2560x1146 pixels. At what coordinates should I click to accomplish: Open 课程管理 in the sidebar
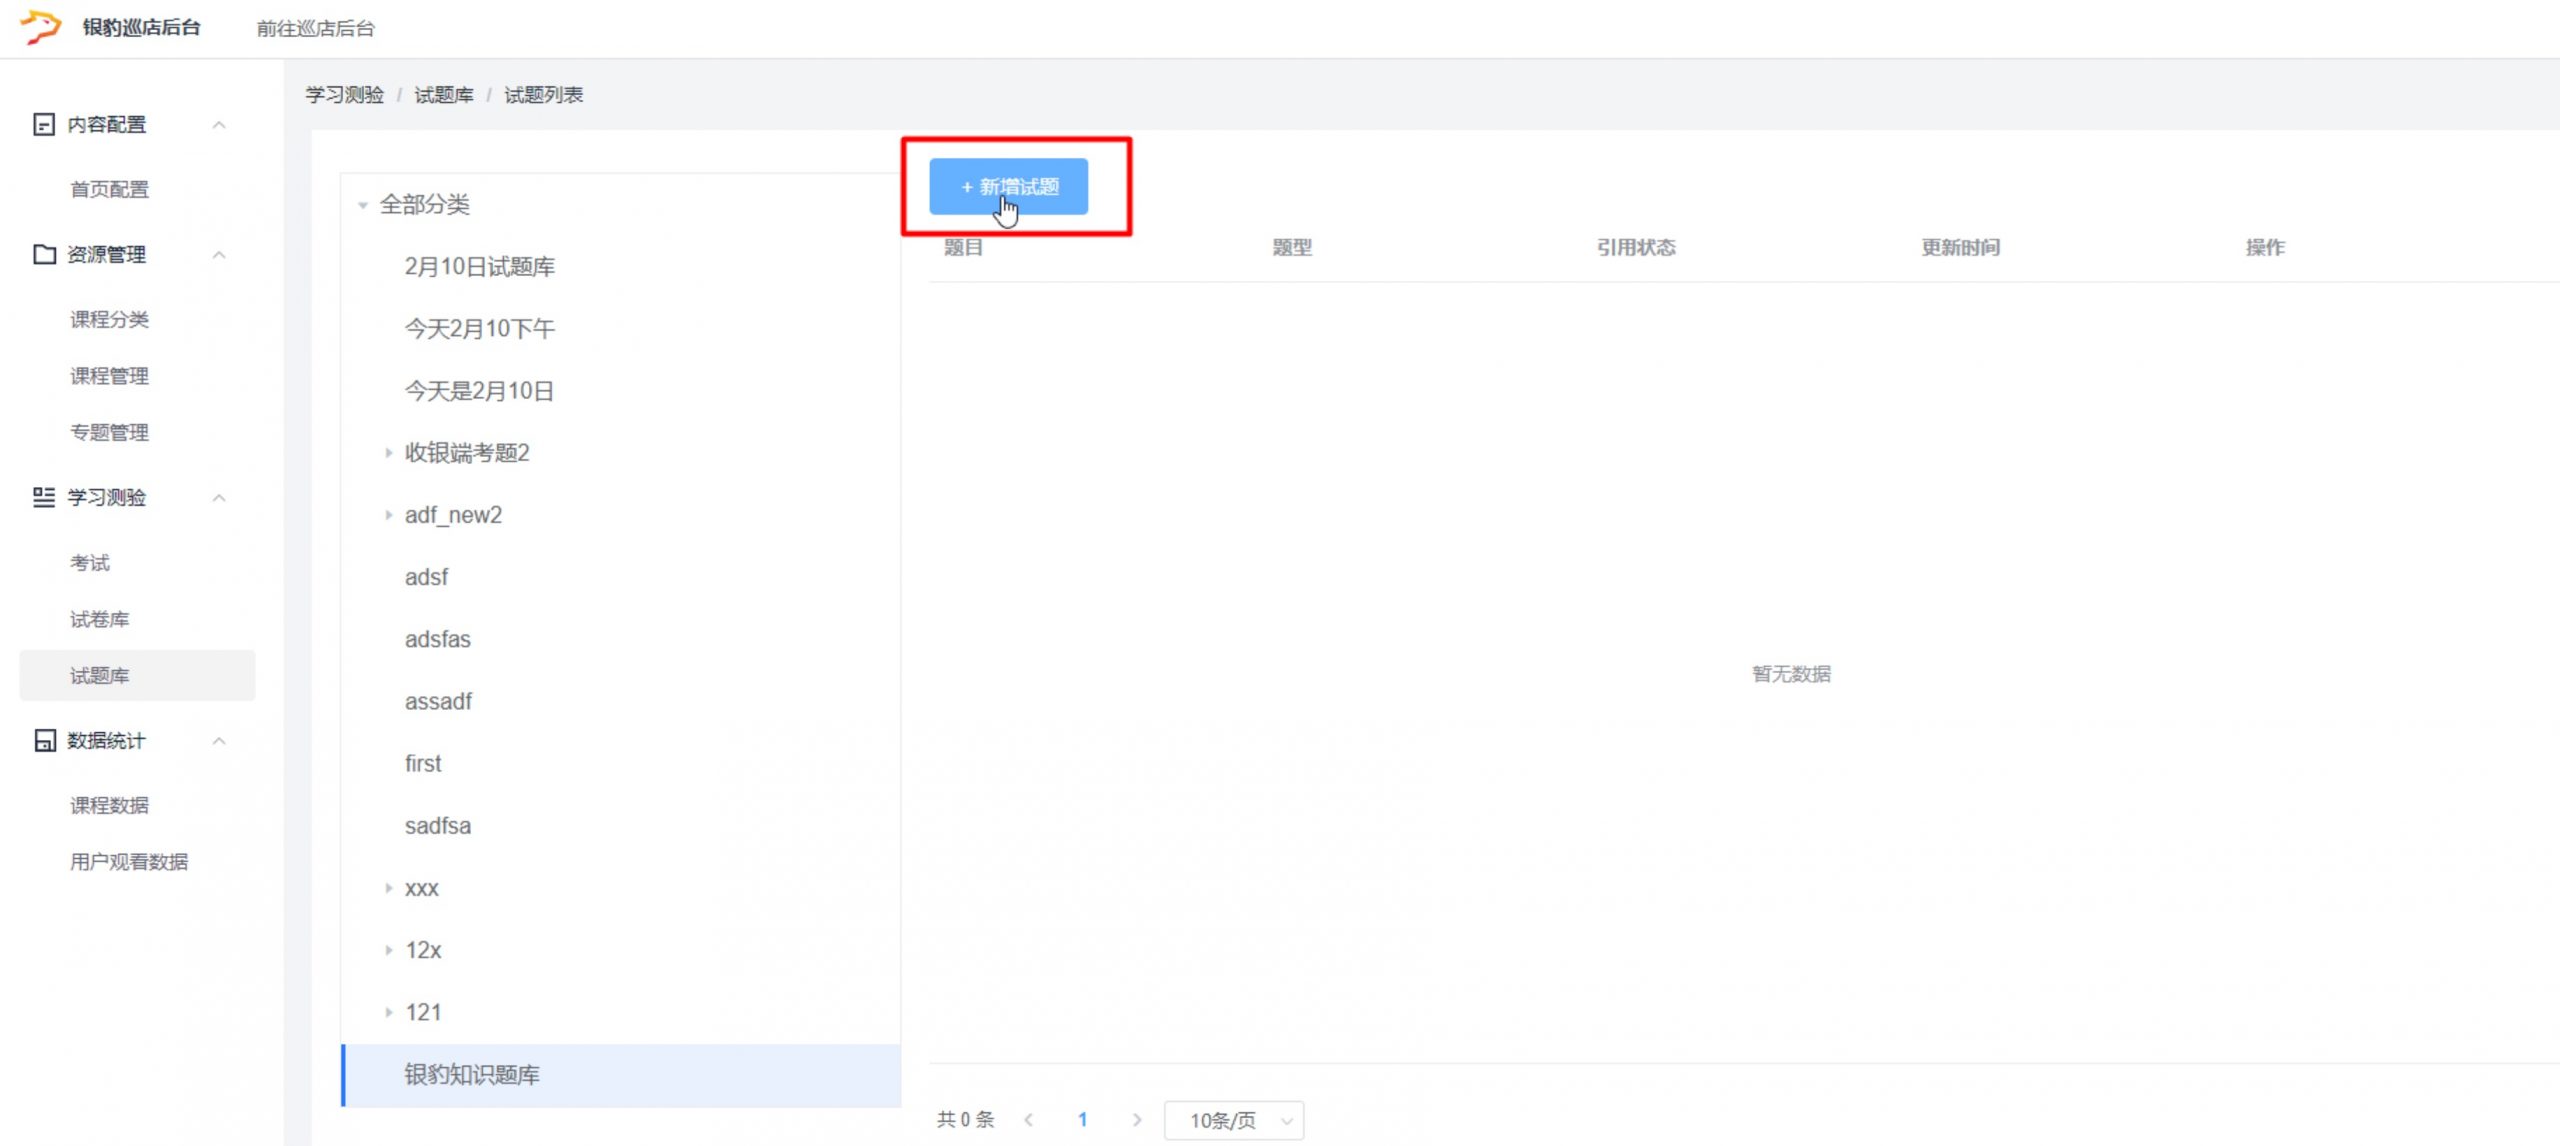(109, 376)
